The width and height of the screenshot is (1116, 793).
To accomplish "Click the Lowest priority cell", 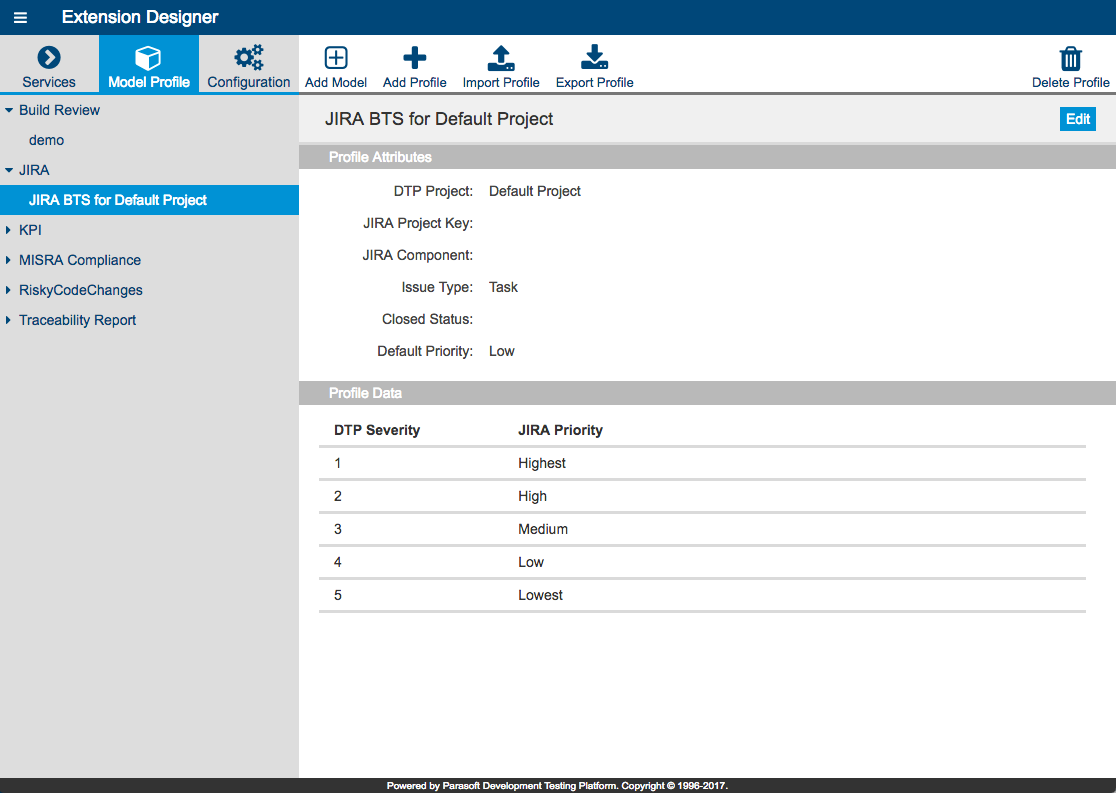I will click(540, 595).
